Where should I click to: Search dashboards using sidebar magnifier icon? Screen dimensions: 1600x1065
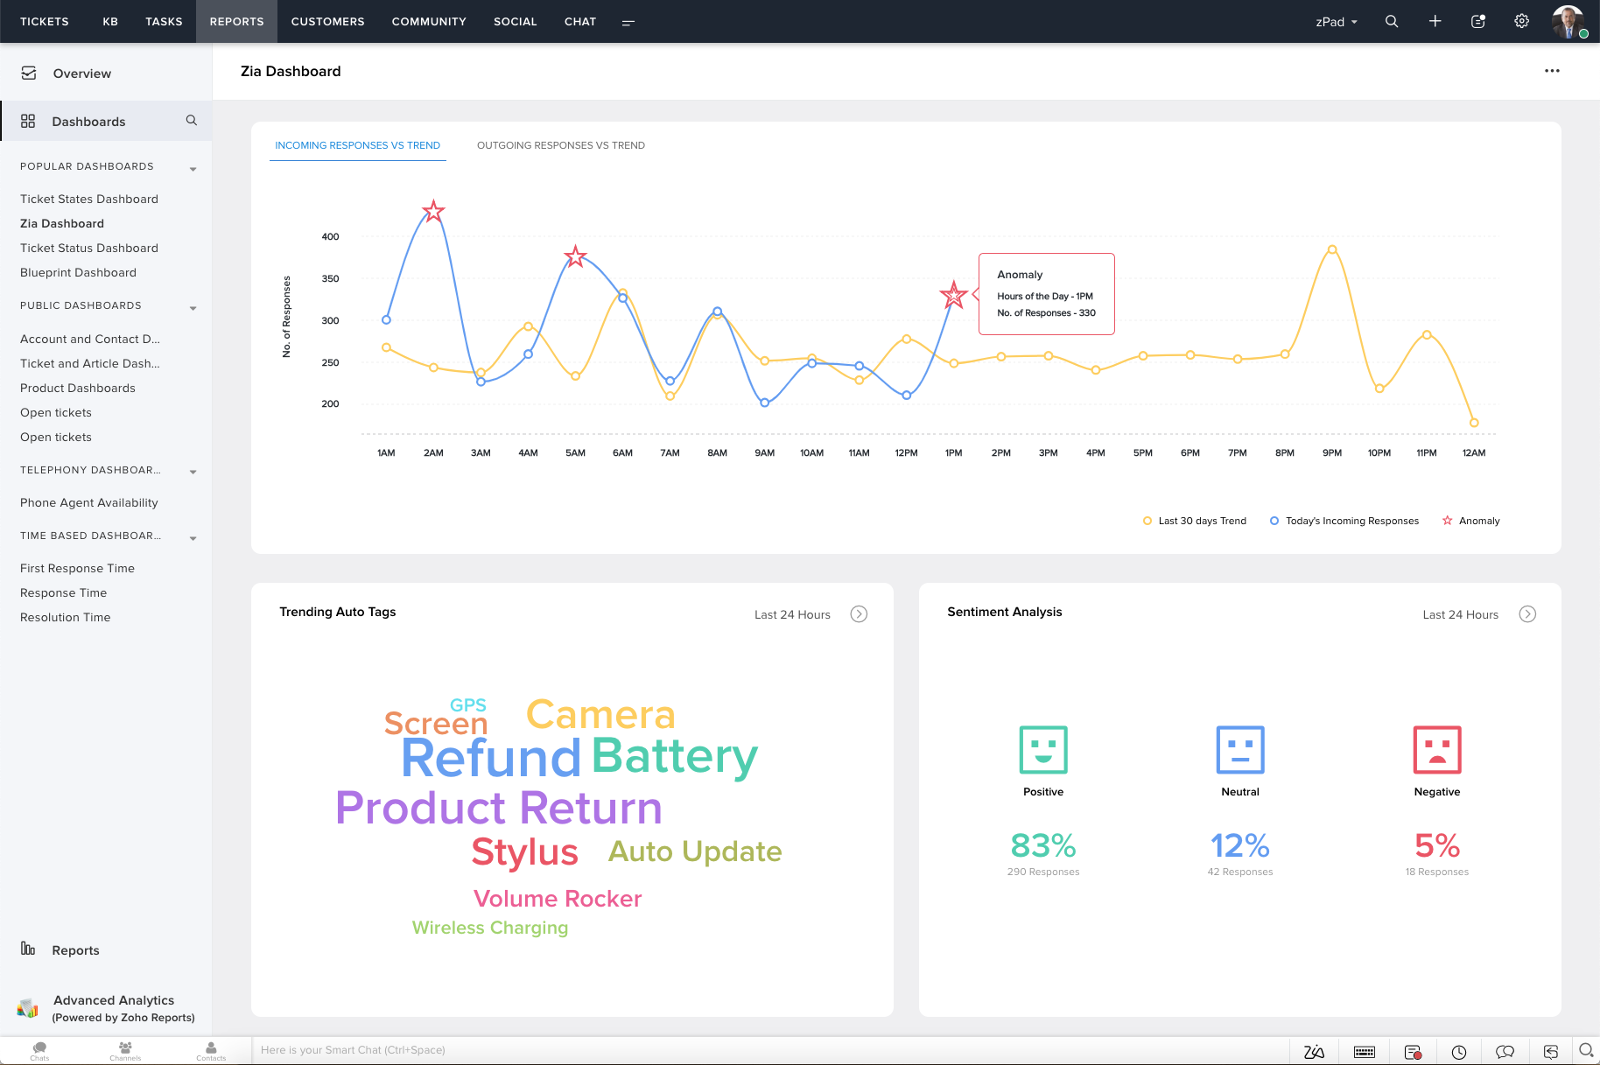point(191,120)
